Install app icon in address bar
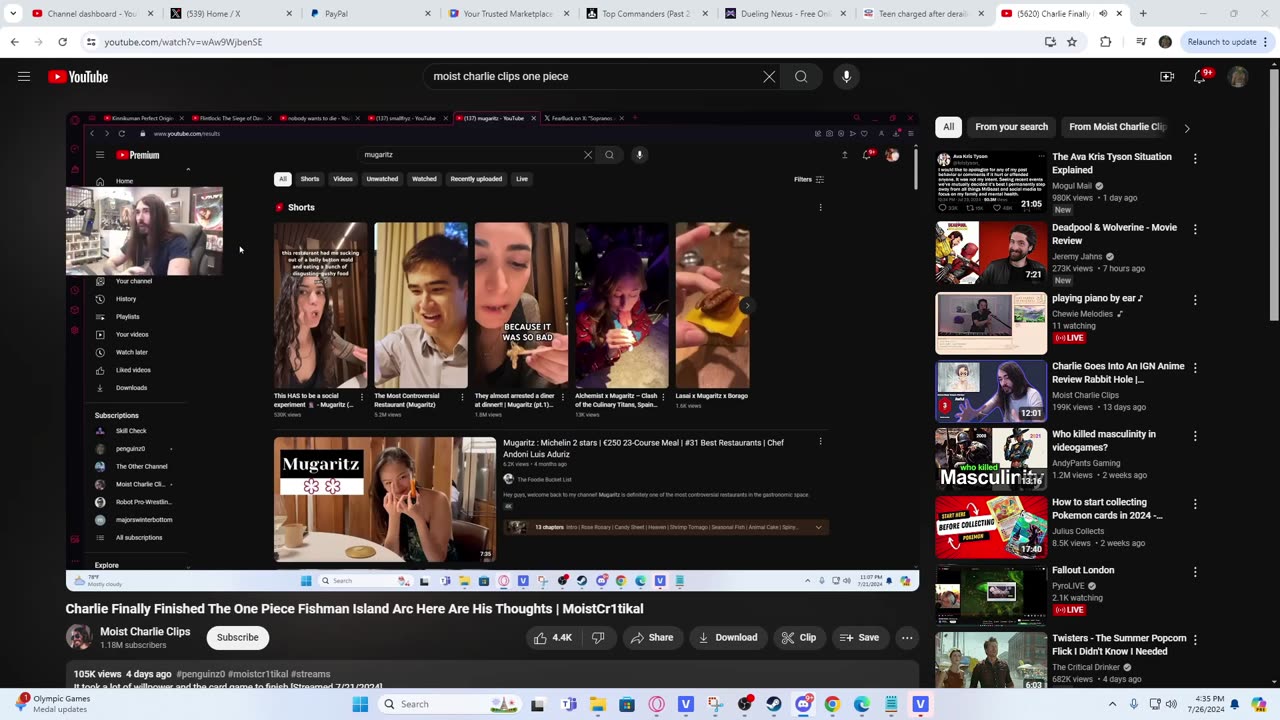 point(1050,42)
